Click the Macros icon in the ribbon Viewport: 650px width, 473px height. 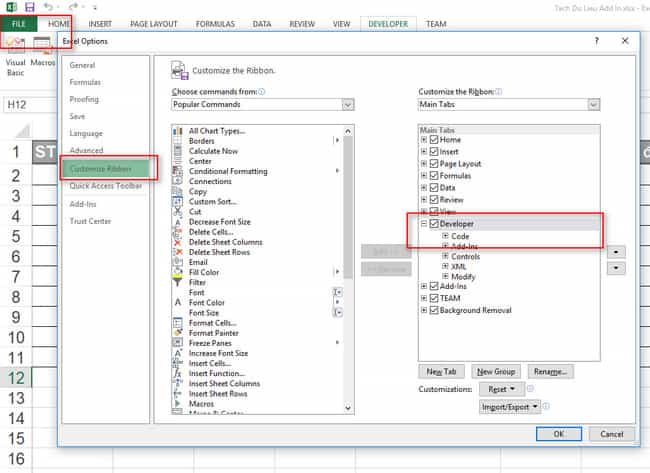click(x=42, y=45)
